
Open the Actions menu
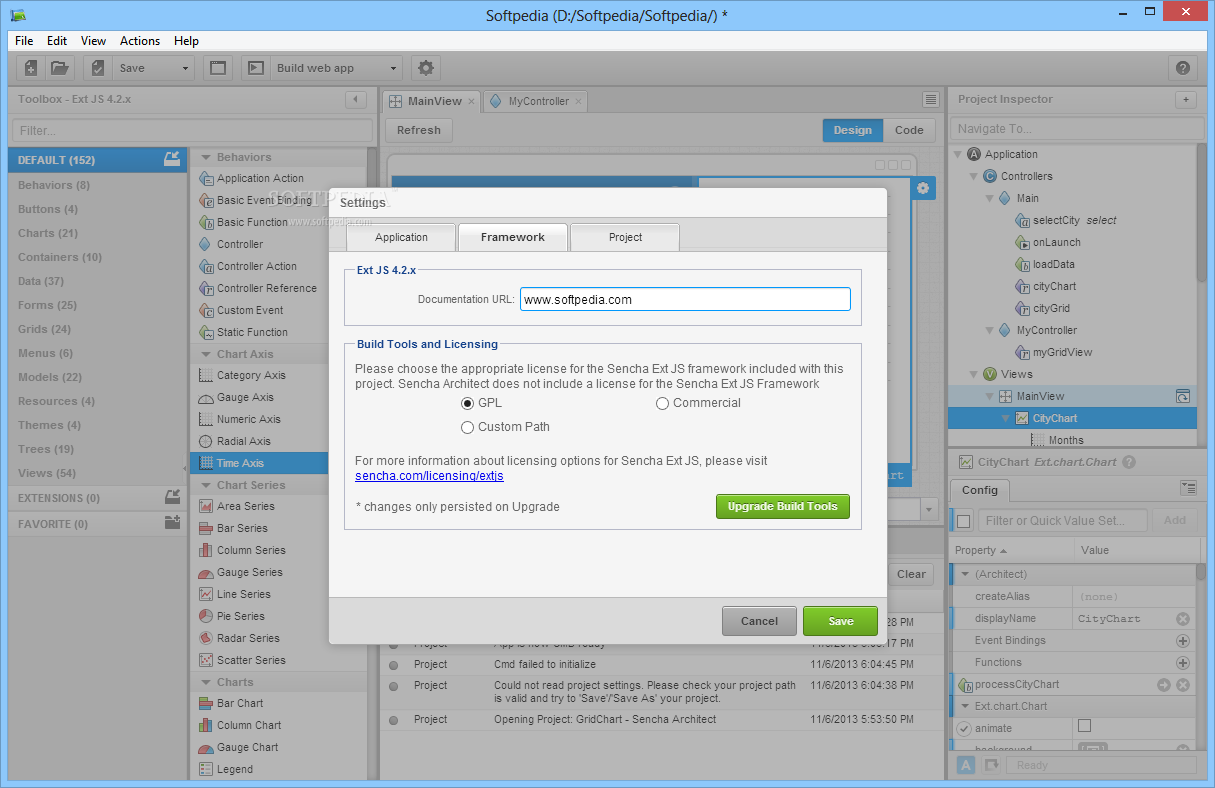point(140,41)
